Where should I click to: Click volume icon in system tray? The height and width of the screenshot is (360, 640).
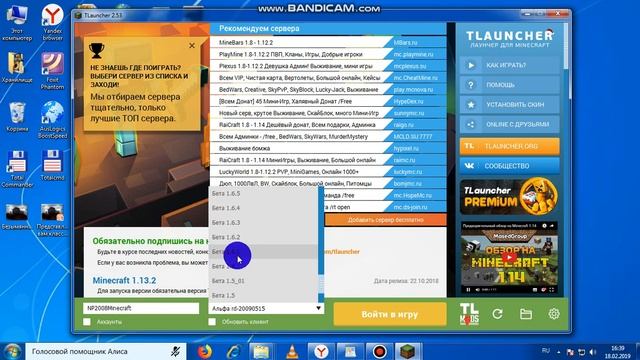[x=593, y=352]
